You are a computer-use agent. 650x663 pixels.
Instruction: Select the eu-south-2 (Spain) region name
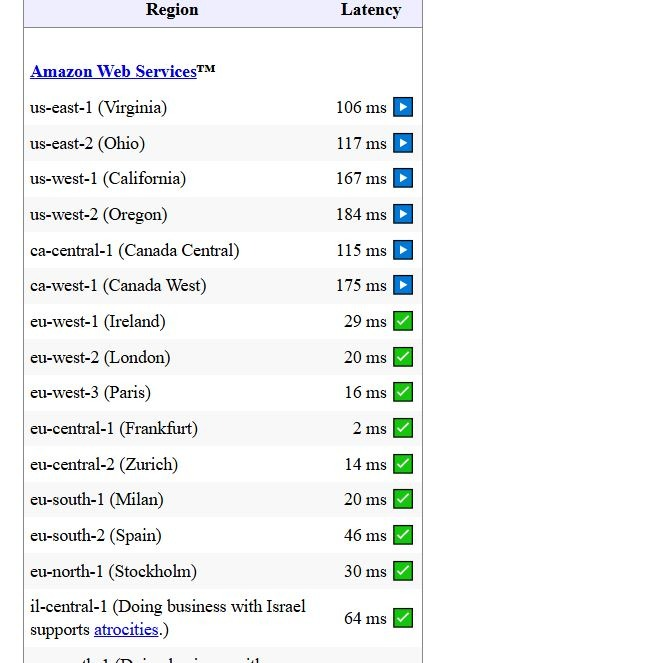click(x=96, y=535)
